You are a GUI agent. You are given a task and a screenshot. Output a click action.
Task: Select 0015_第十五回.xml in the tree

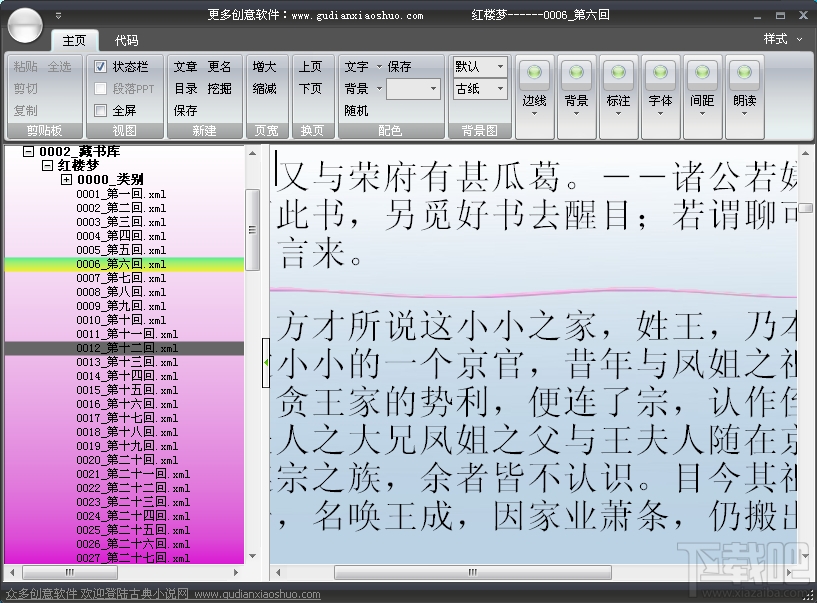(x=127, y=390)
